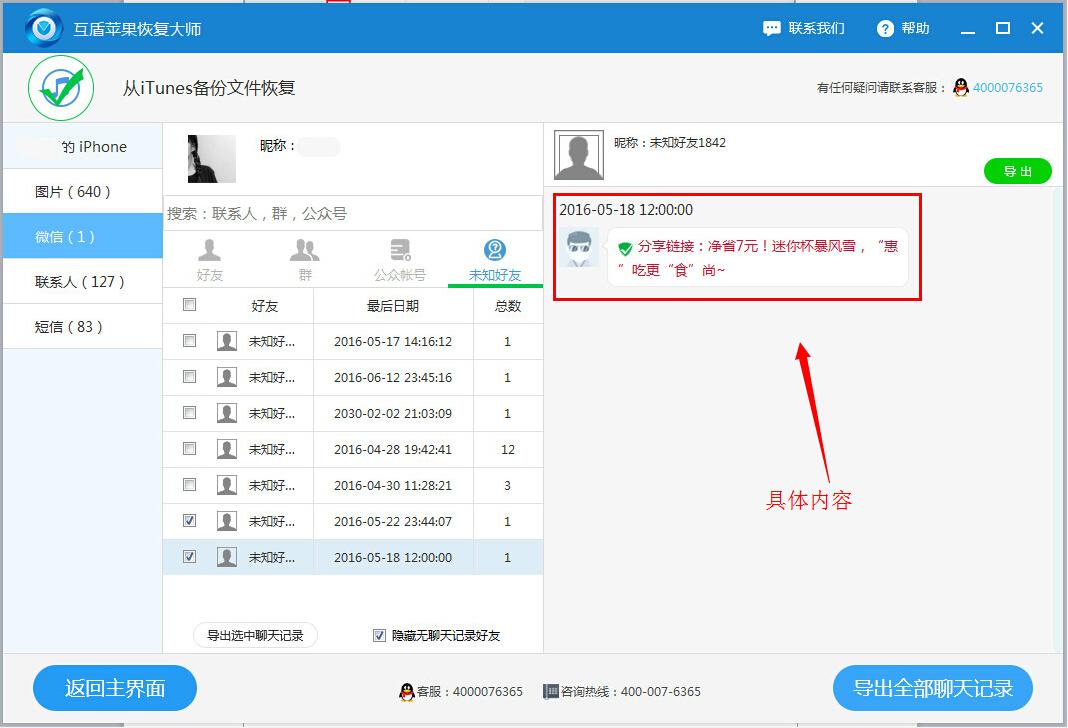This screenshot has height=728, width=1068.
Task: Toggle the select-all checkbox in the 好友 column header
Action: (189, 305)
